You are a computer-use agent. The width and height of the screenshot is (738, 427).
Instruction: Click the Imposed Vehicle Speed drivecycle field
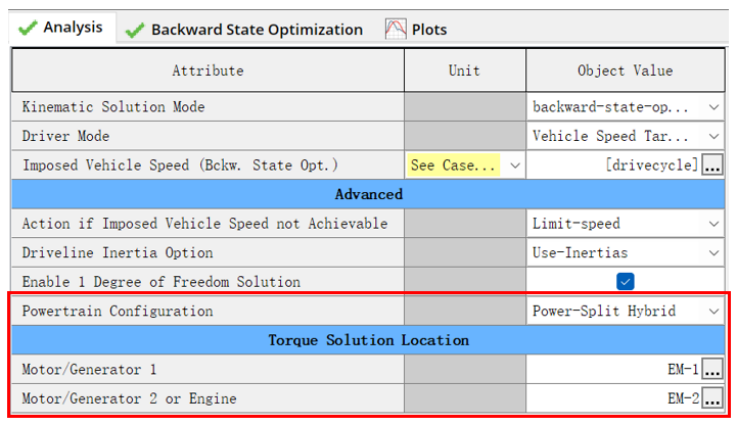point(612,165)
